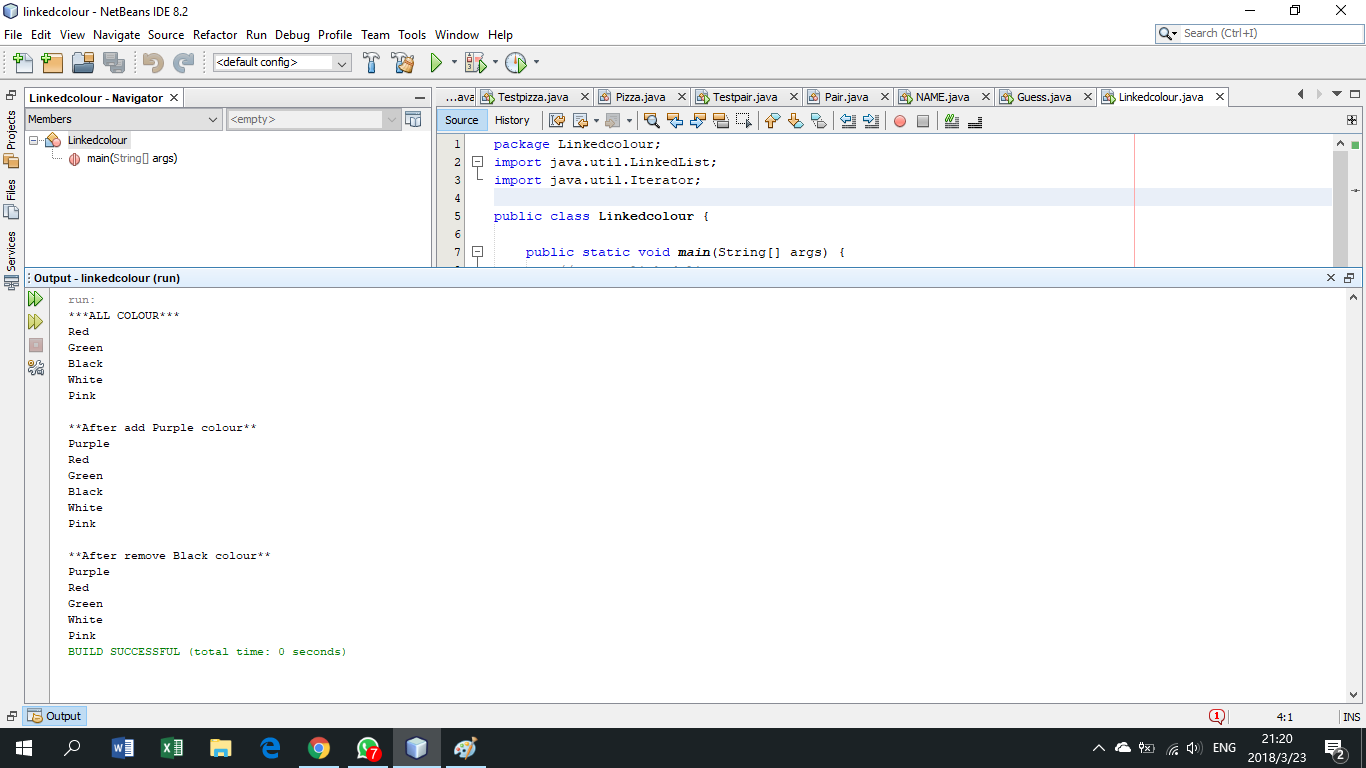Toggle a bookmark with the bookmark icon
This screenshot has height=768, width=1366.
pyautogui.click(x=819, y=120)
